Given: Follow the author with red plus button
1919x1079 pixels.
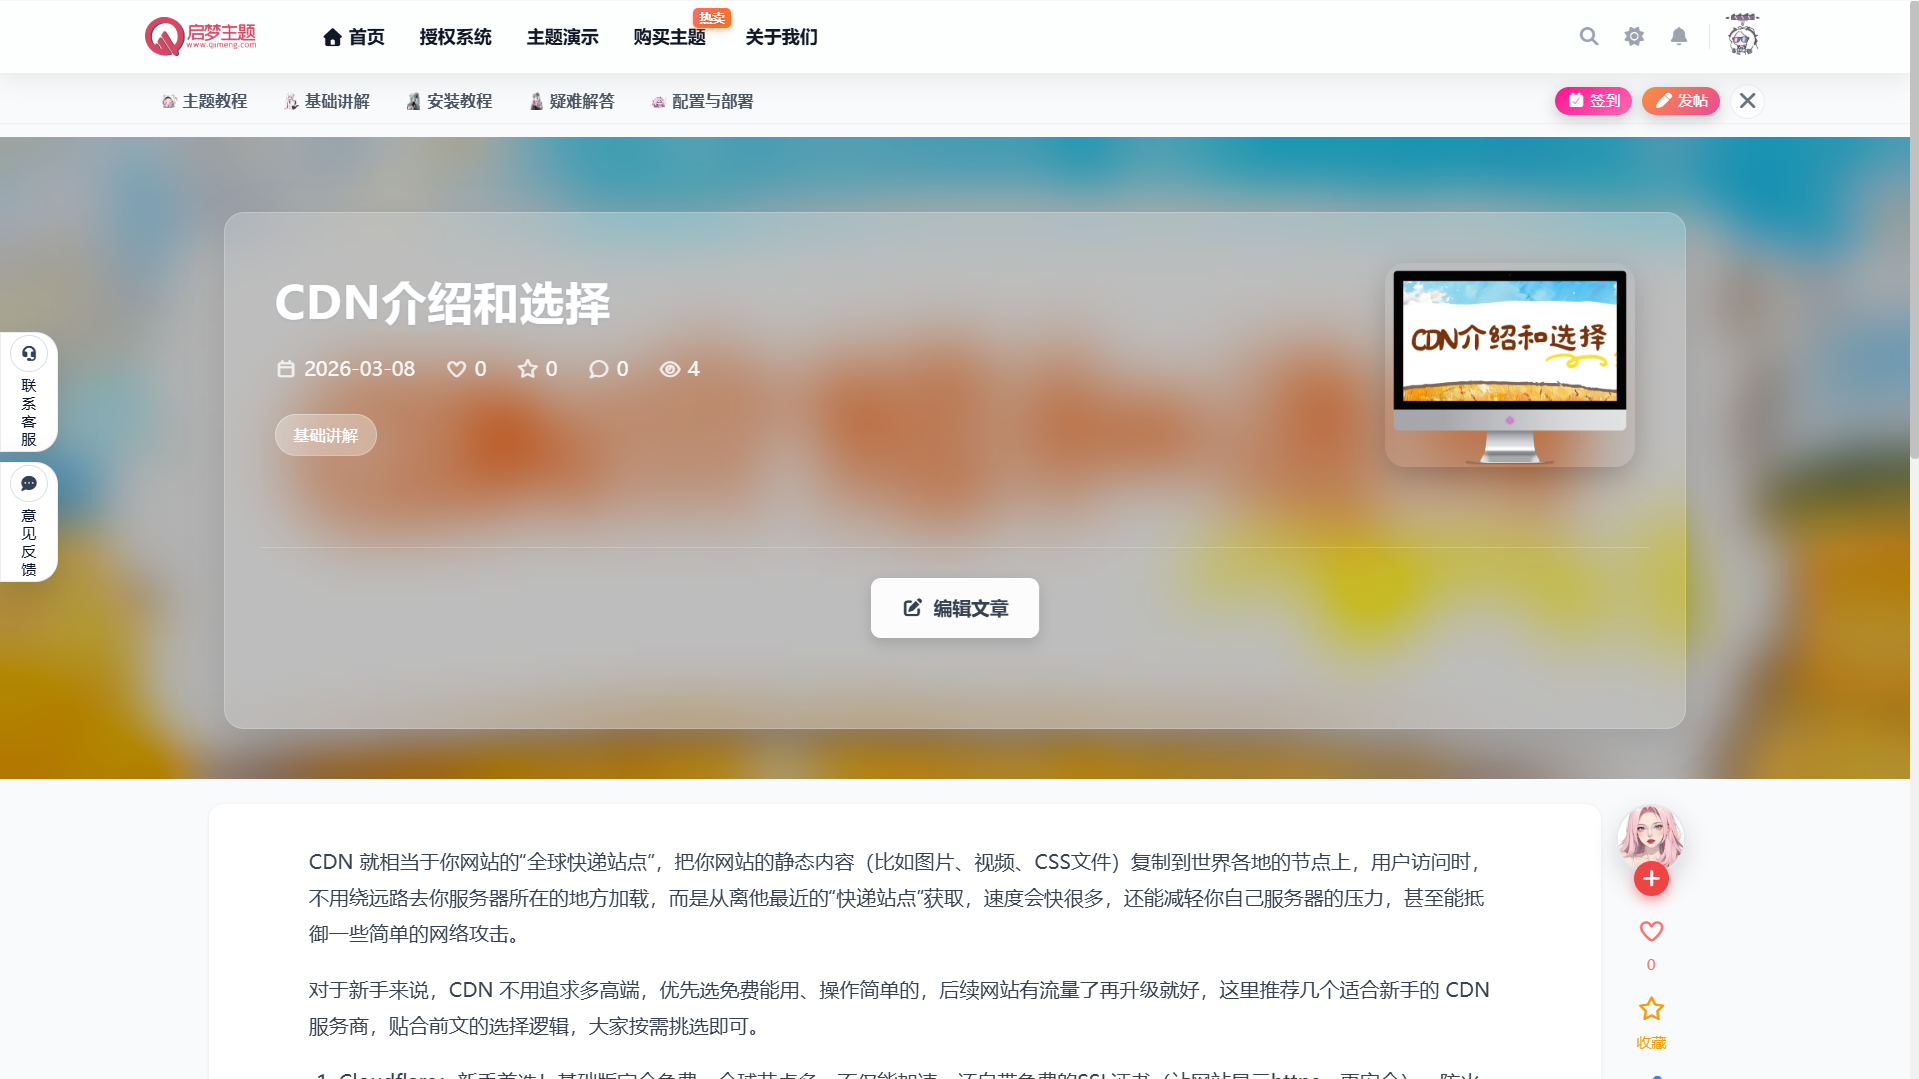Looking at the screenshot, I should click(1651, 879).
